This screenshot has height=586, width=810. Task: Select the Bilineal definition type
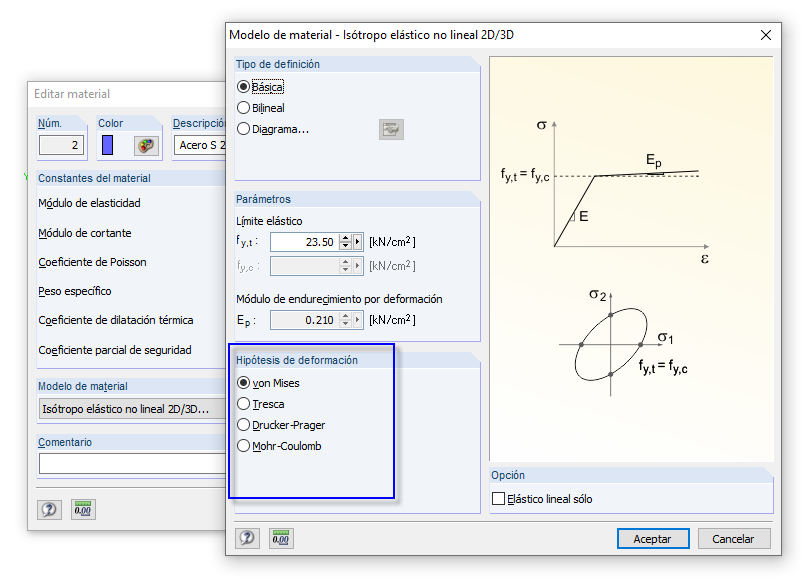point(243,107)
